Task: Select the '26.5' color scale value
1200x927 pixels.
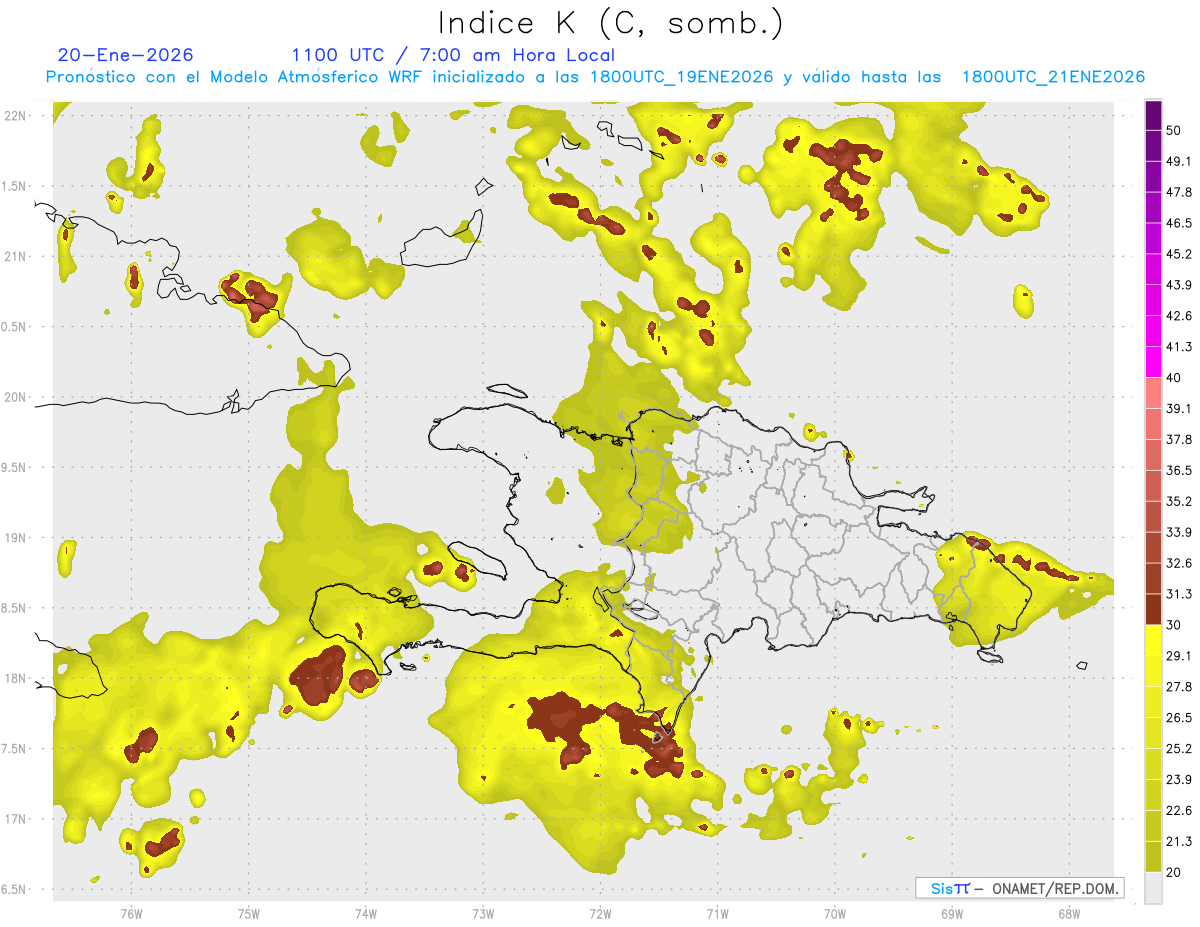Action: click(1179, 718)
